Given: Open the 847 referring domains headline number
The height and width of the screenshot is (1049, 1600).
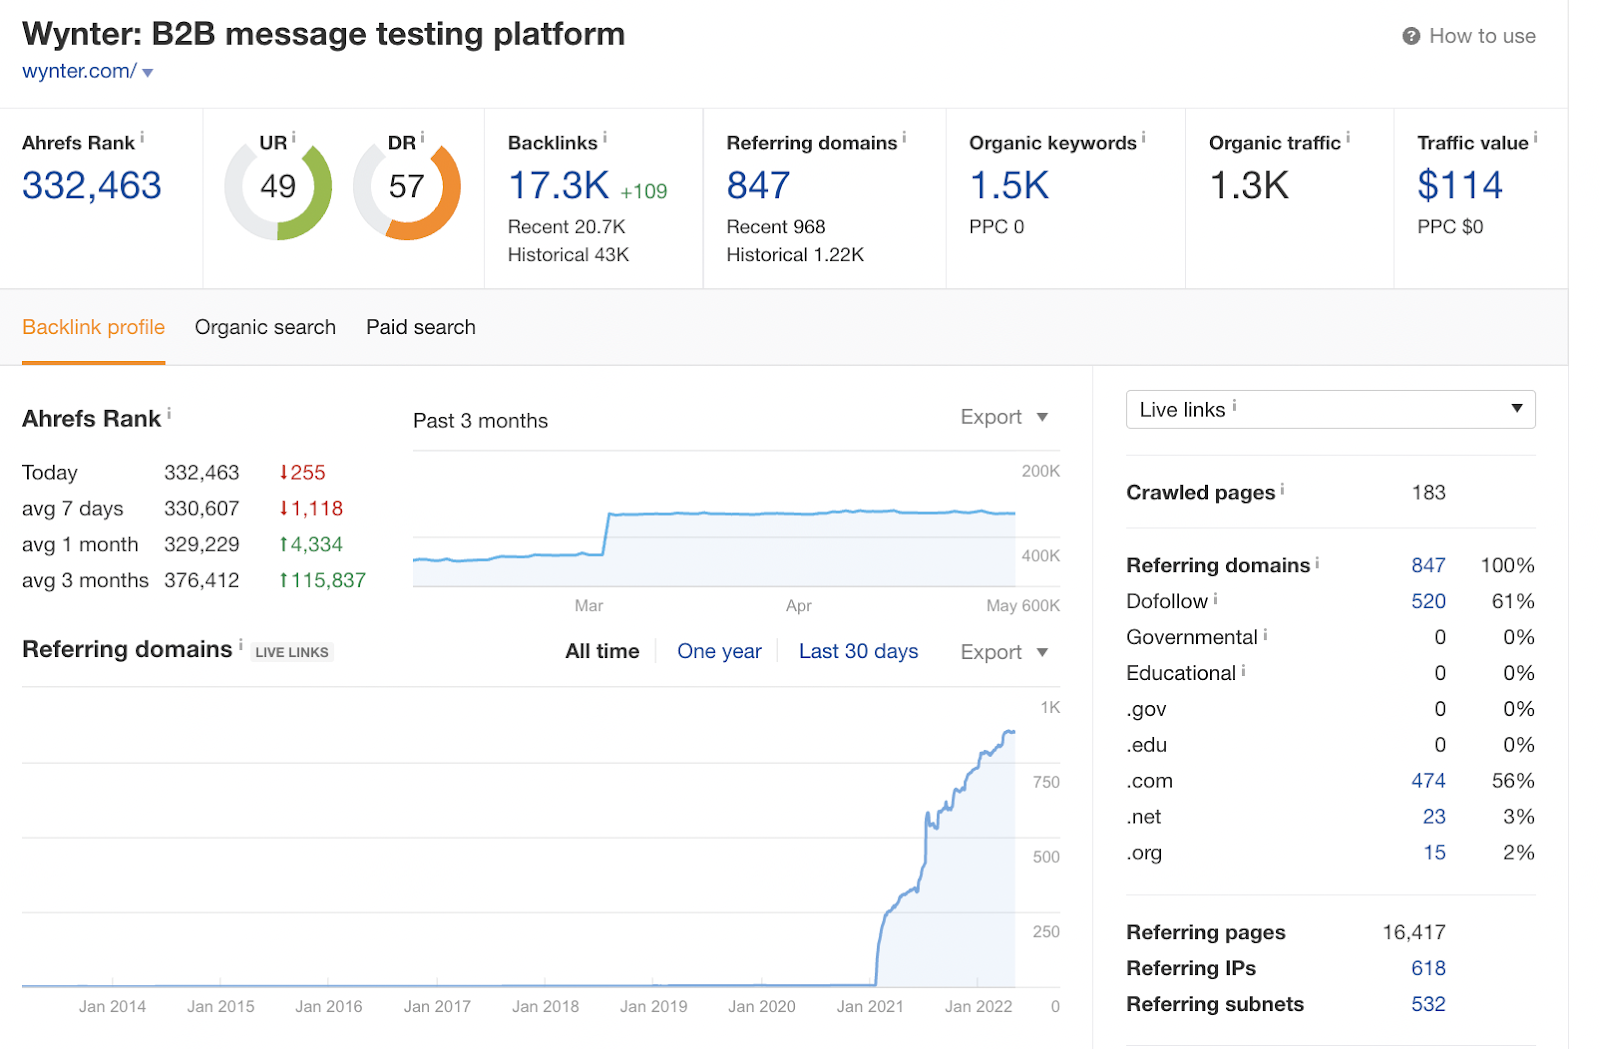Looking at the screenshot, I should click(x=758, y=186).
